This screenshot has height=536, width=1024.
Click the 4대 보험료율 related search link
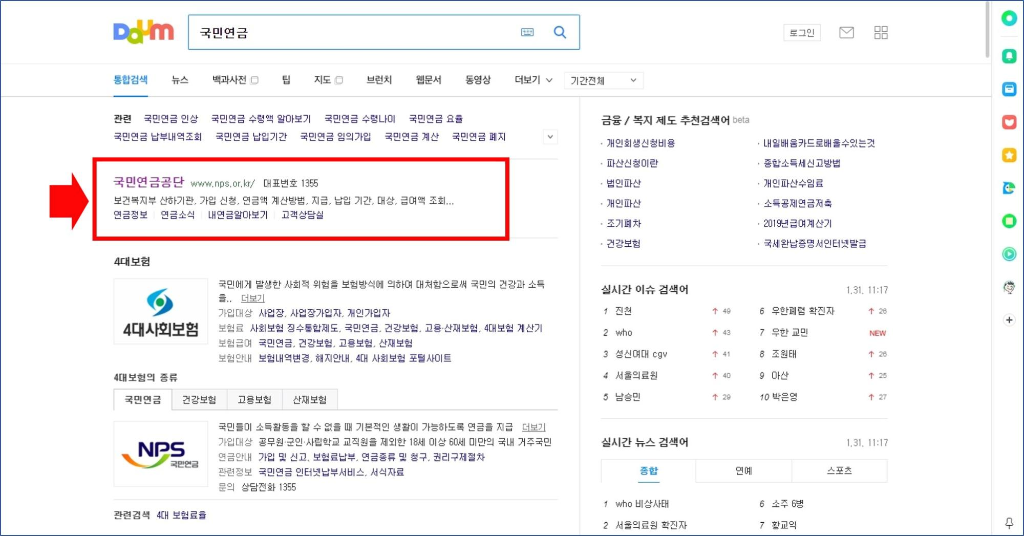pyautogui.click(x=182, y=515)
